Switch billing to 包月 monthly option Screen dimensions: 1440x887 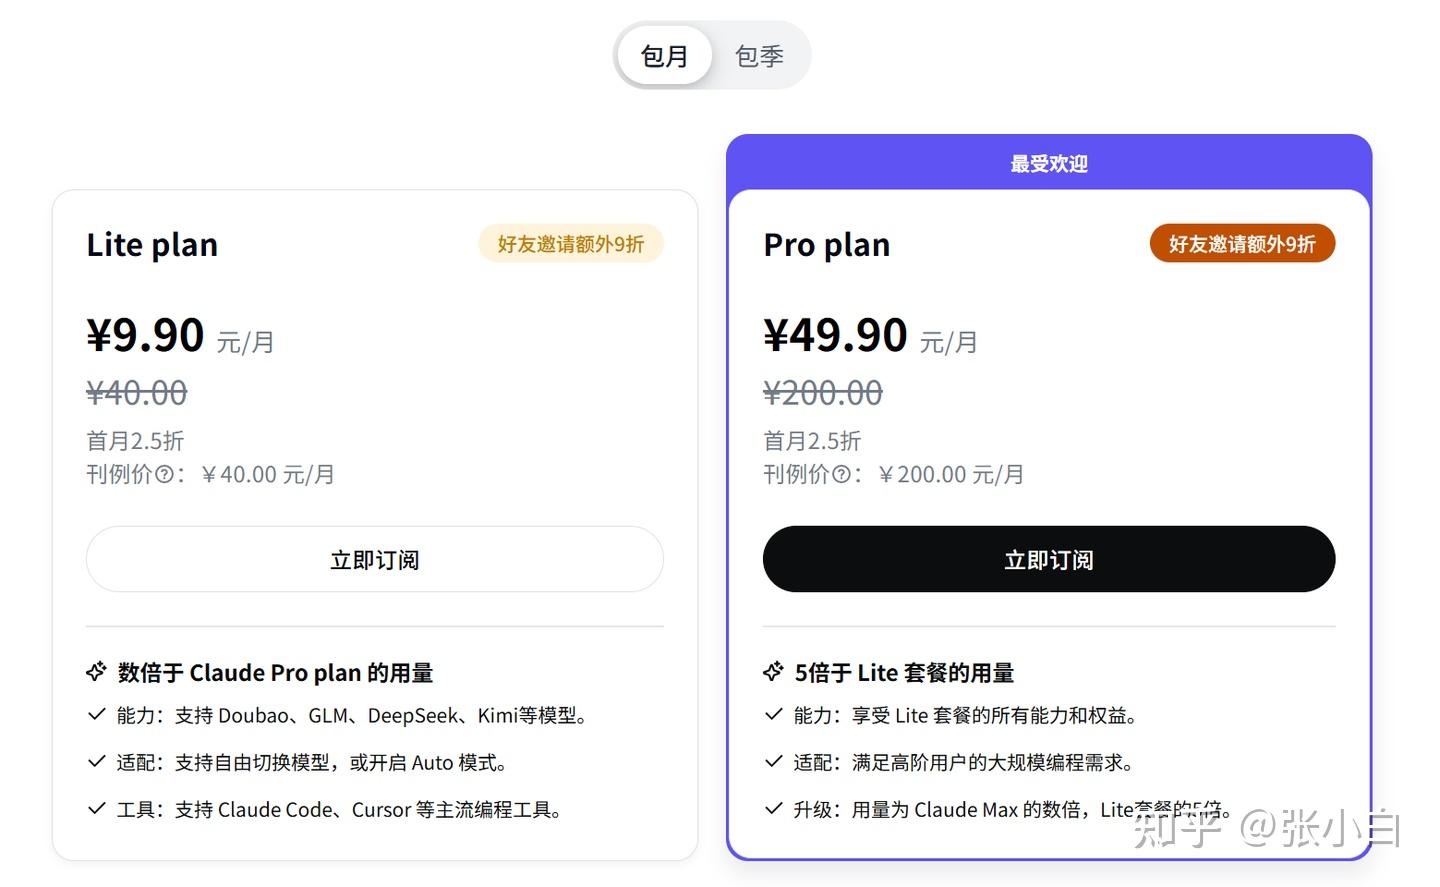tap(664, 56)
